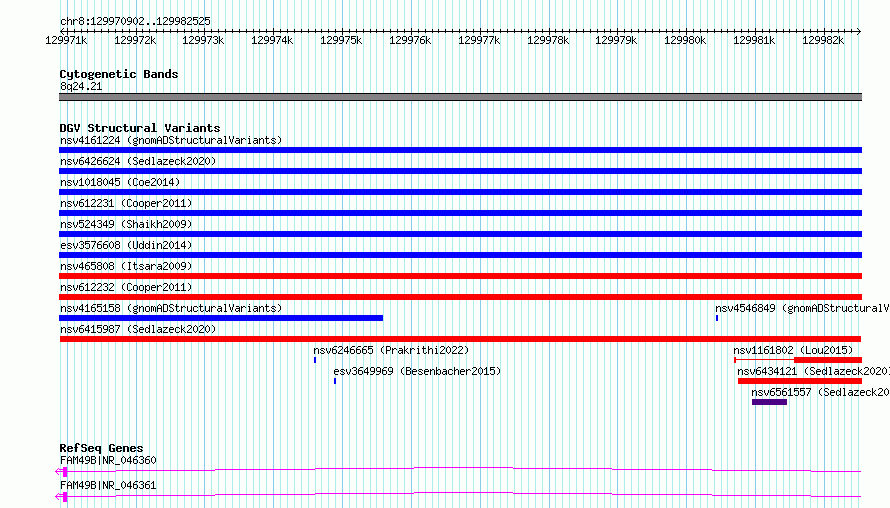Select the red bar under nsv465808
890x508 pixels.
pos(460,276)
